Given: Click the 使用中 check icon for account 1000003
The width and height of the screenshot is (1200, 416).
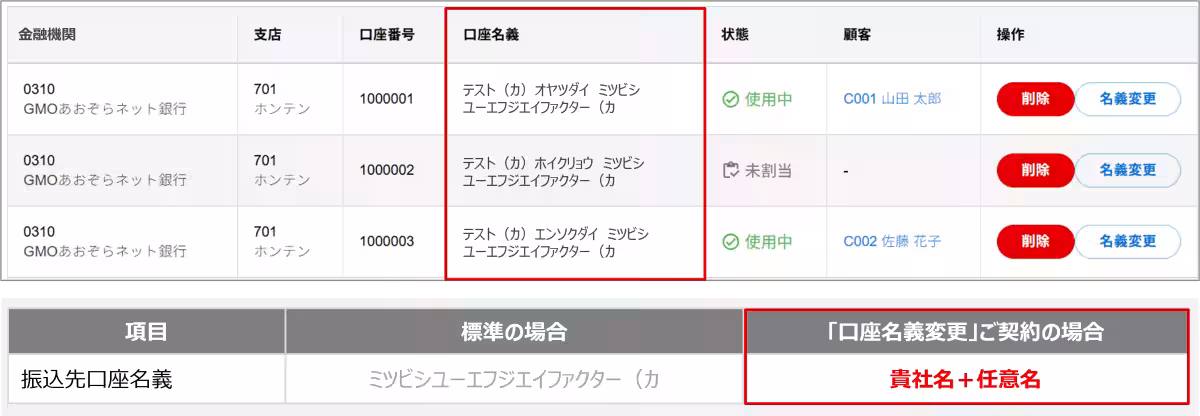Looking at the screenshot, I should tap(731, 241).
